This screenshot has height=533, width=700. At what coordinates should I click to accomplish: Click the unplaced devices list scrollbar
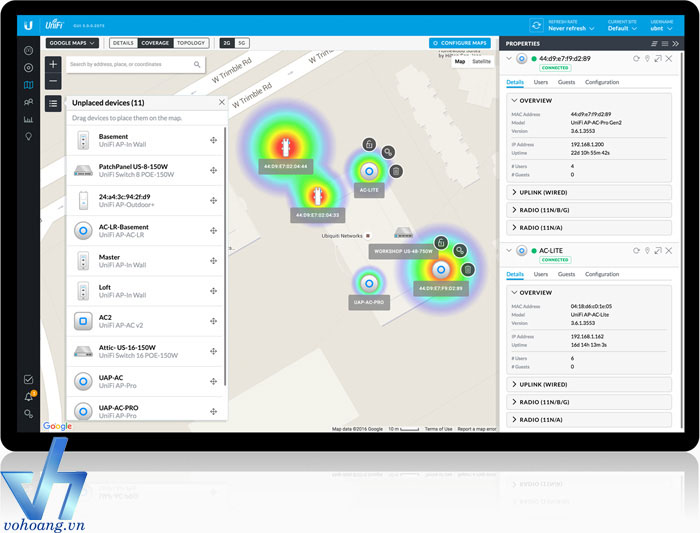pyautogui.click(x=225, y=257)
